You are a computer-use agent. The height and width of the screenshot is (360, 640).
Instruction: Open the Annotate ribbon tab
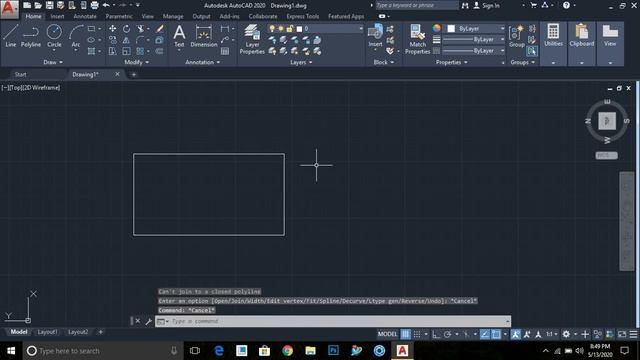click(85, 16)
